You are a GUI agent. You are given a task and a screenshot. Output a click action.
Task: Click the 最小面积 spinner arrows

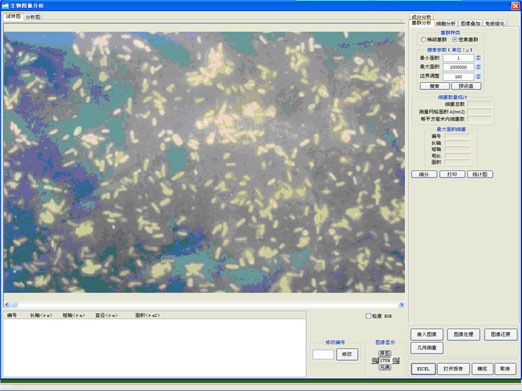pos(478,58)
